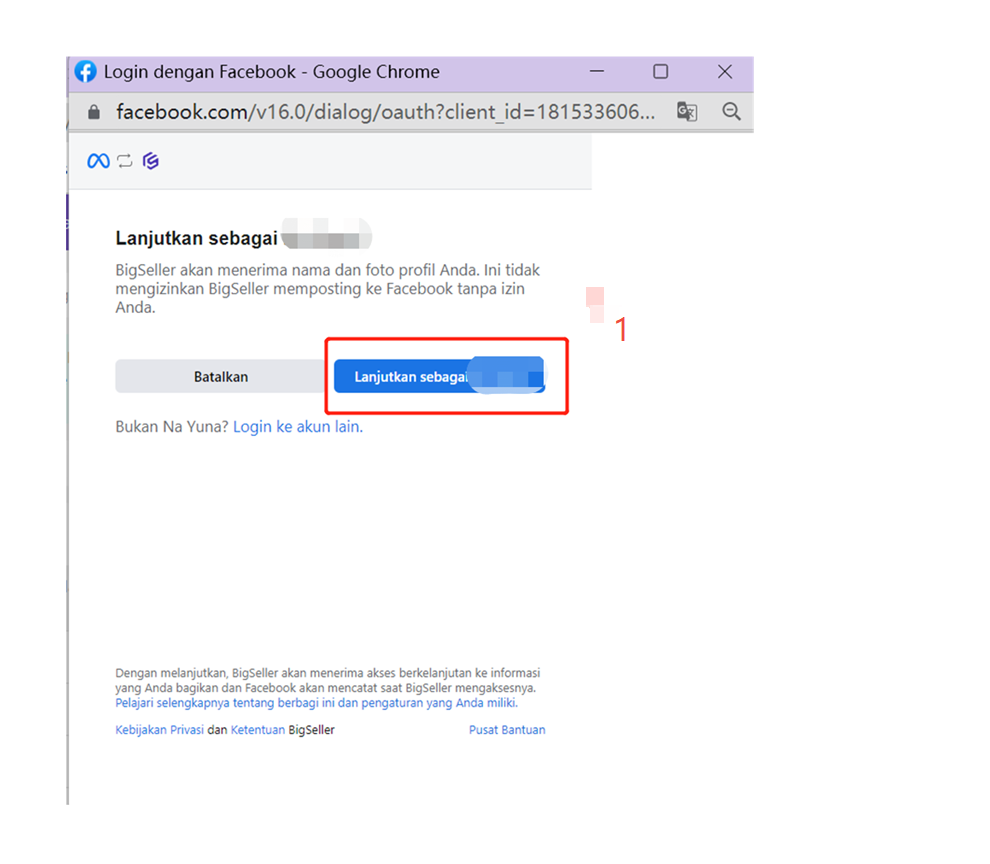Click the swap arrows icon between logos
This screenshot has width=990, height=864.
pyautogui.click(x=125, y=161)
